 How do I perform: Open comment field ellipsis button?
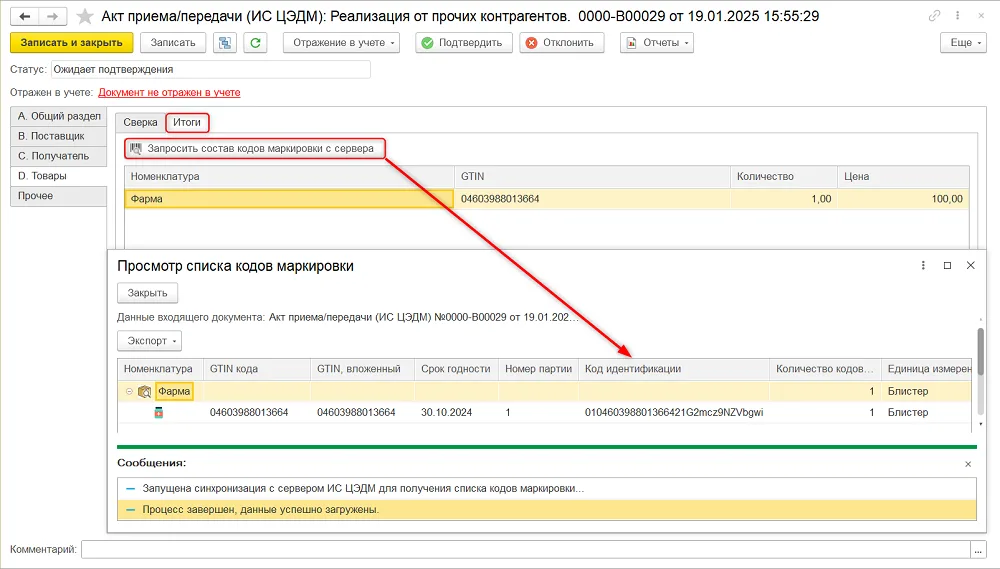[x=978, y=549]
